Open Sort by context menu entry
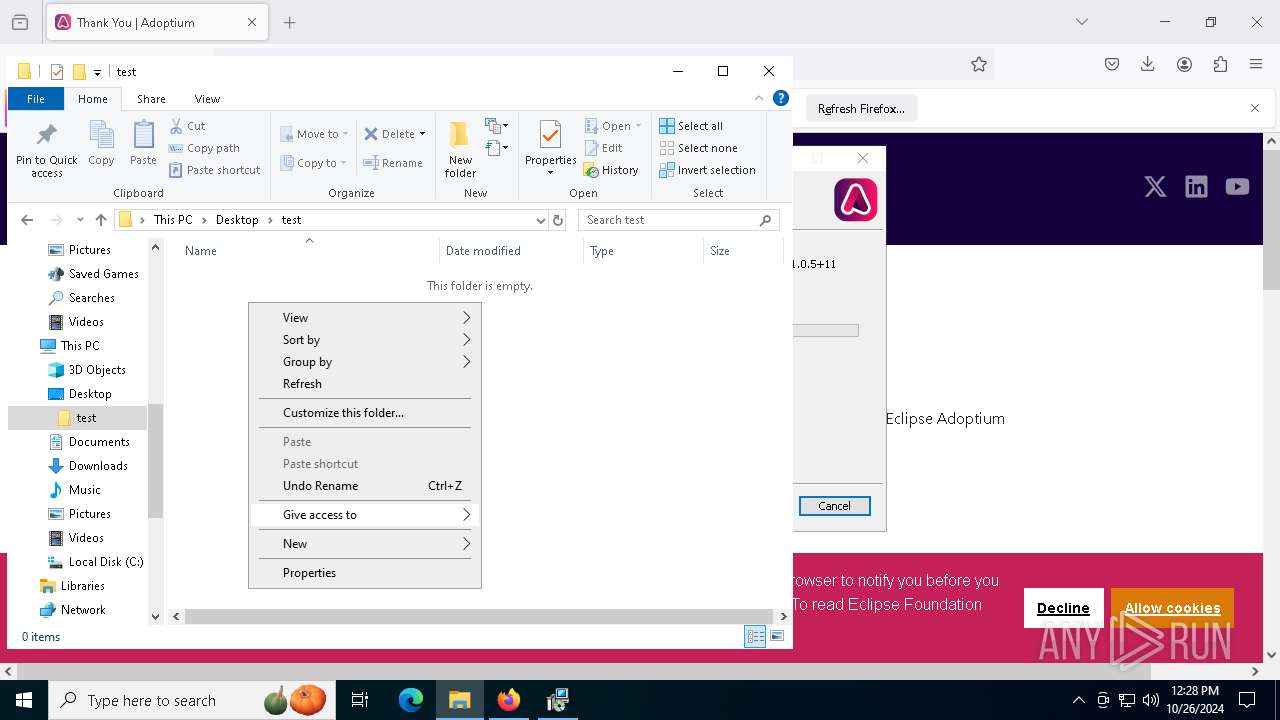Image resolution: width=1280 pixels, height=720 pixels. click(365, 340)
